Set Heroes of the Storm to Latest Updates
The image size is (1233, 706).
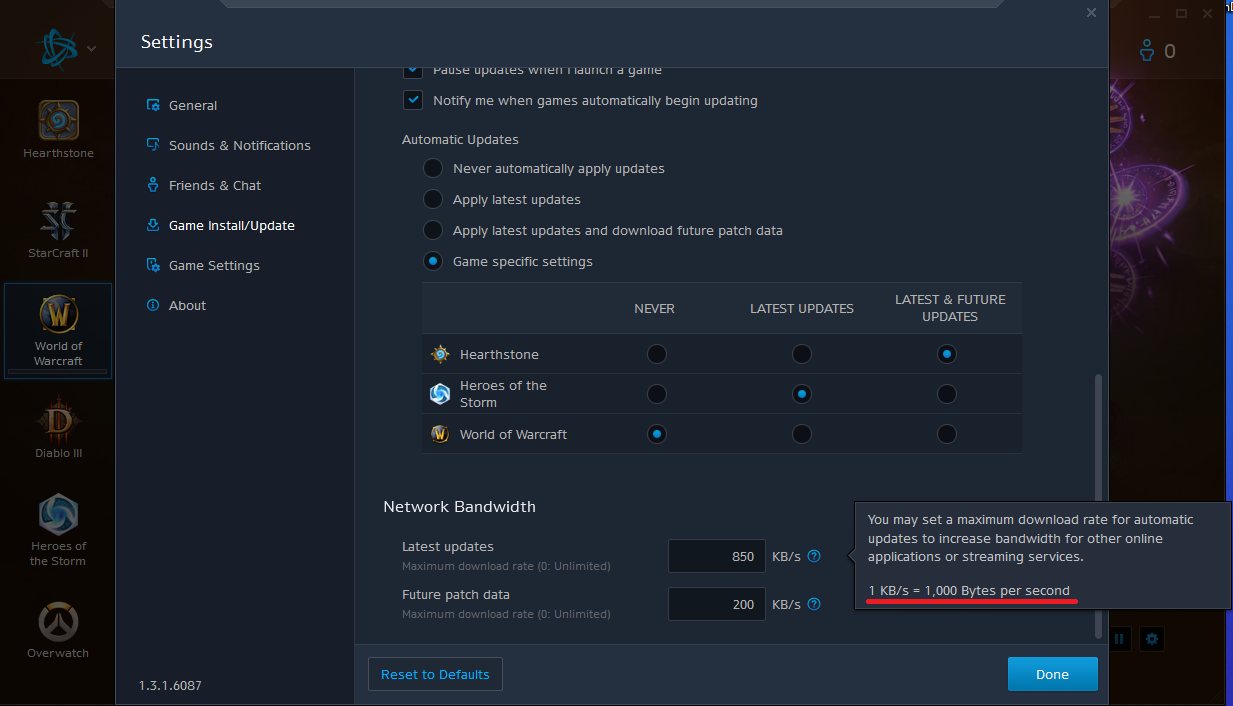(x=802, y=394)
